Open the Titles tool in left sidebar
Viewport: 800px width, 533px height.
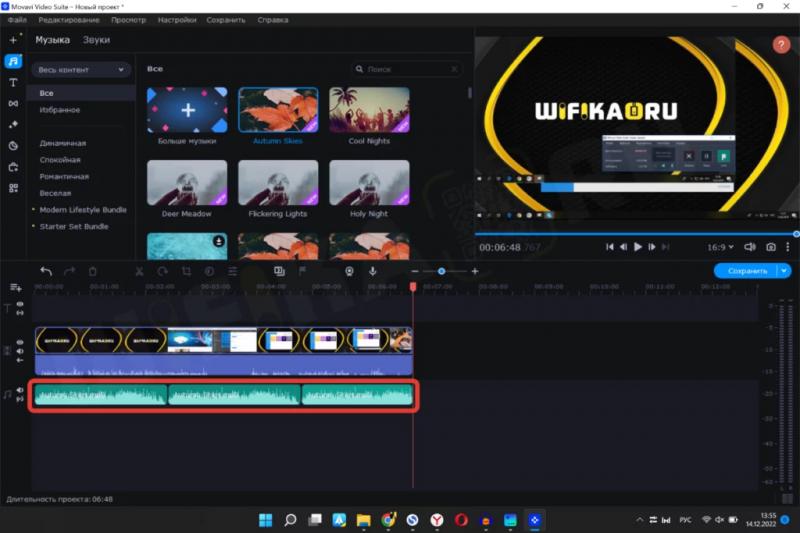point(14,82)
